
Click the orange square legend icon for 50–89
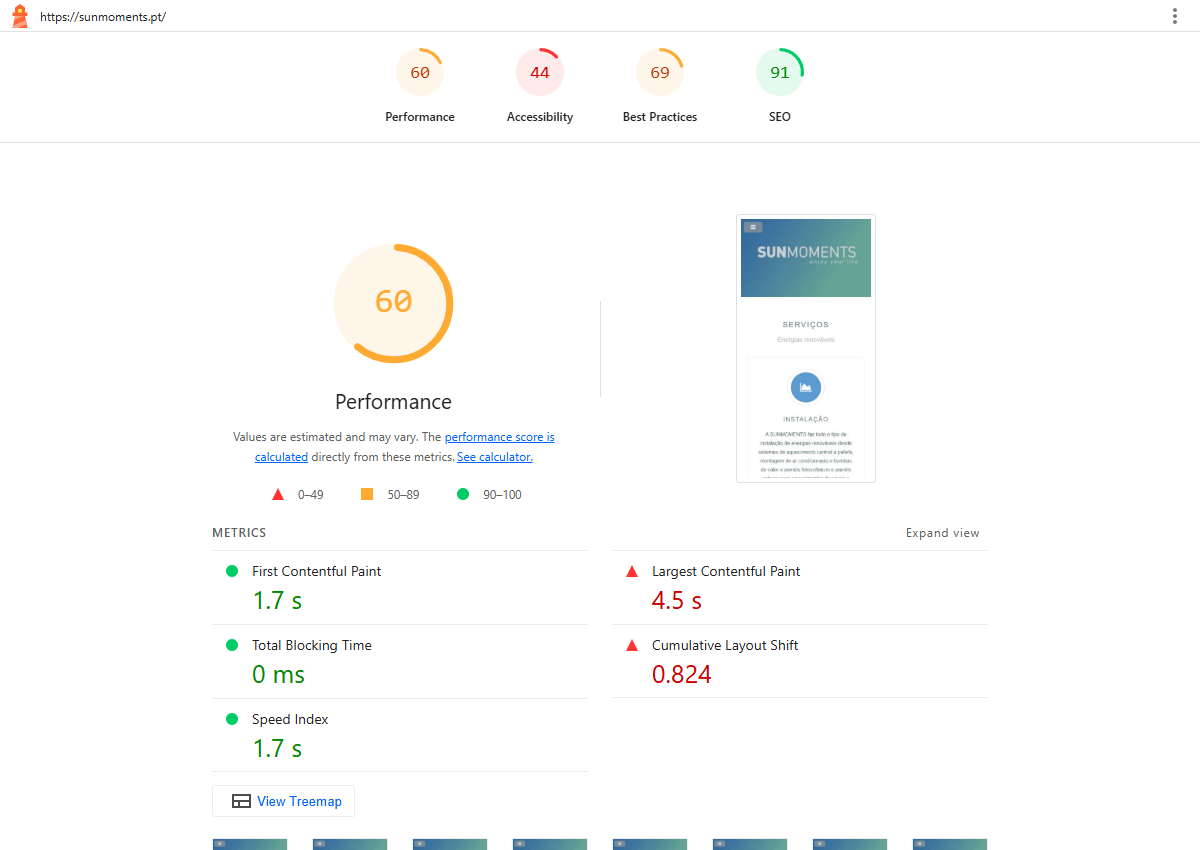367,494
